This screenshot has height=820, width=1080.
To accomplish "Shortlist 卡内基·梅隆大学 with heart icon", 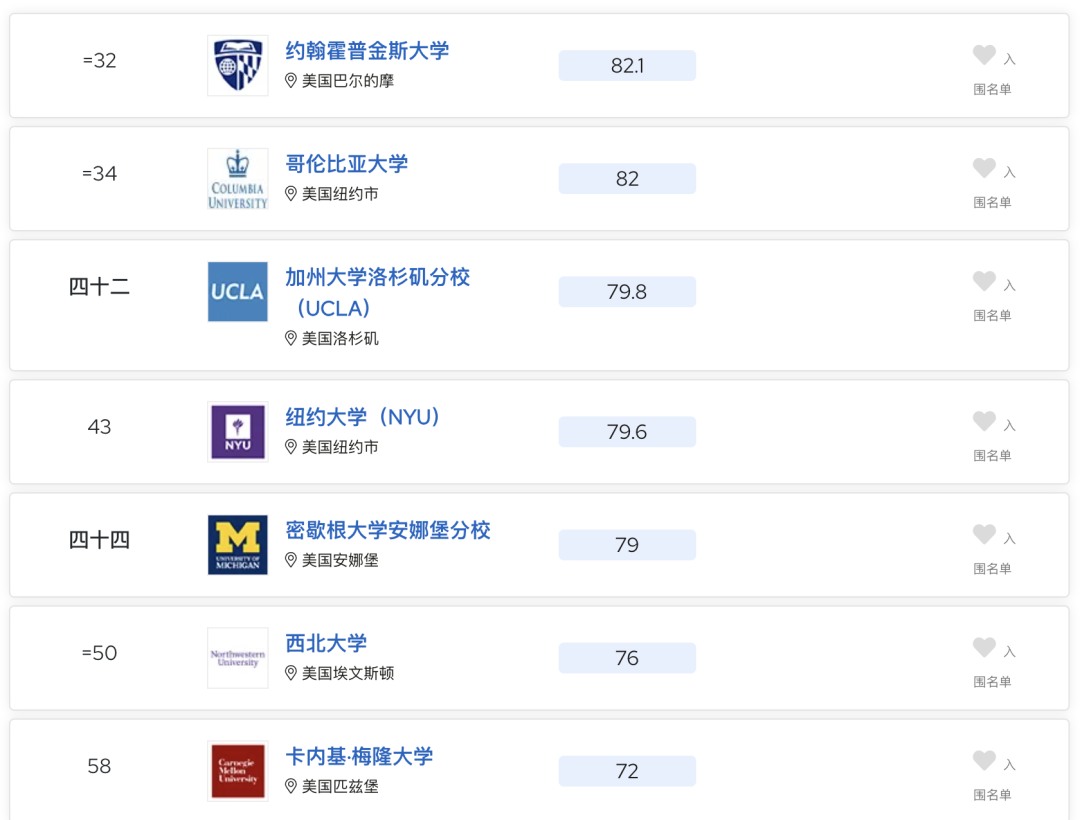I will 984,760.
